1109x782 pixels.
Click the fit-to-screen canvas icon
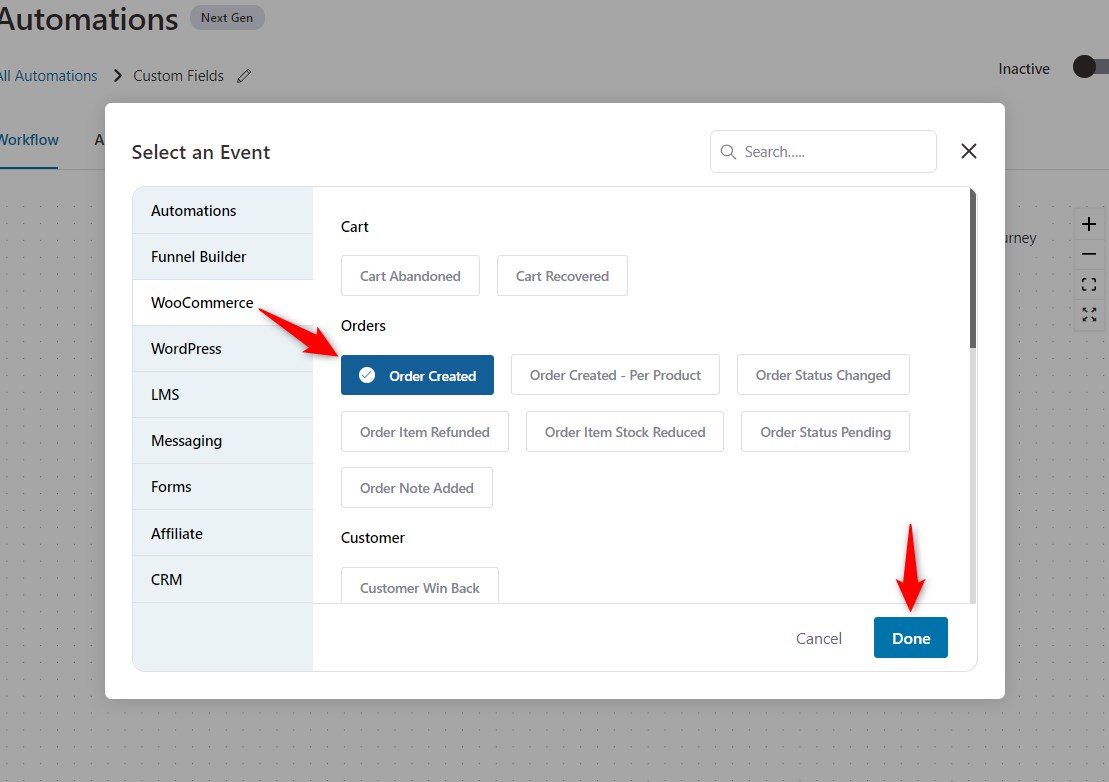[1089, 284]
